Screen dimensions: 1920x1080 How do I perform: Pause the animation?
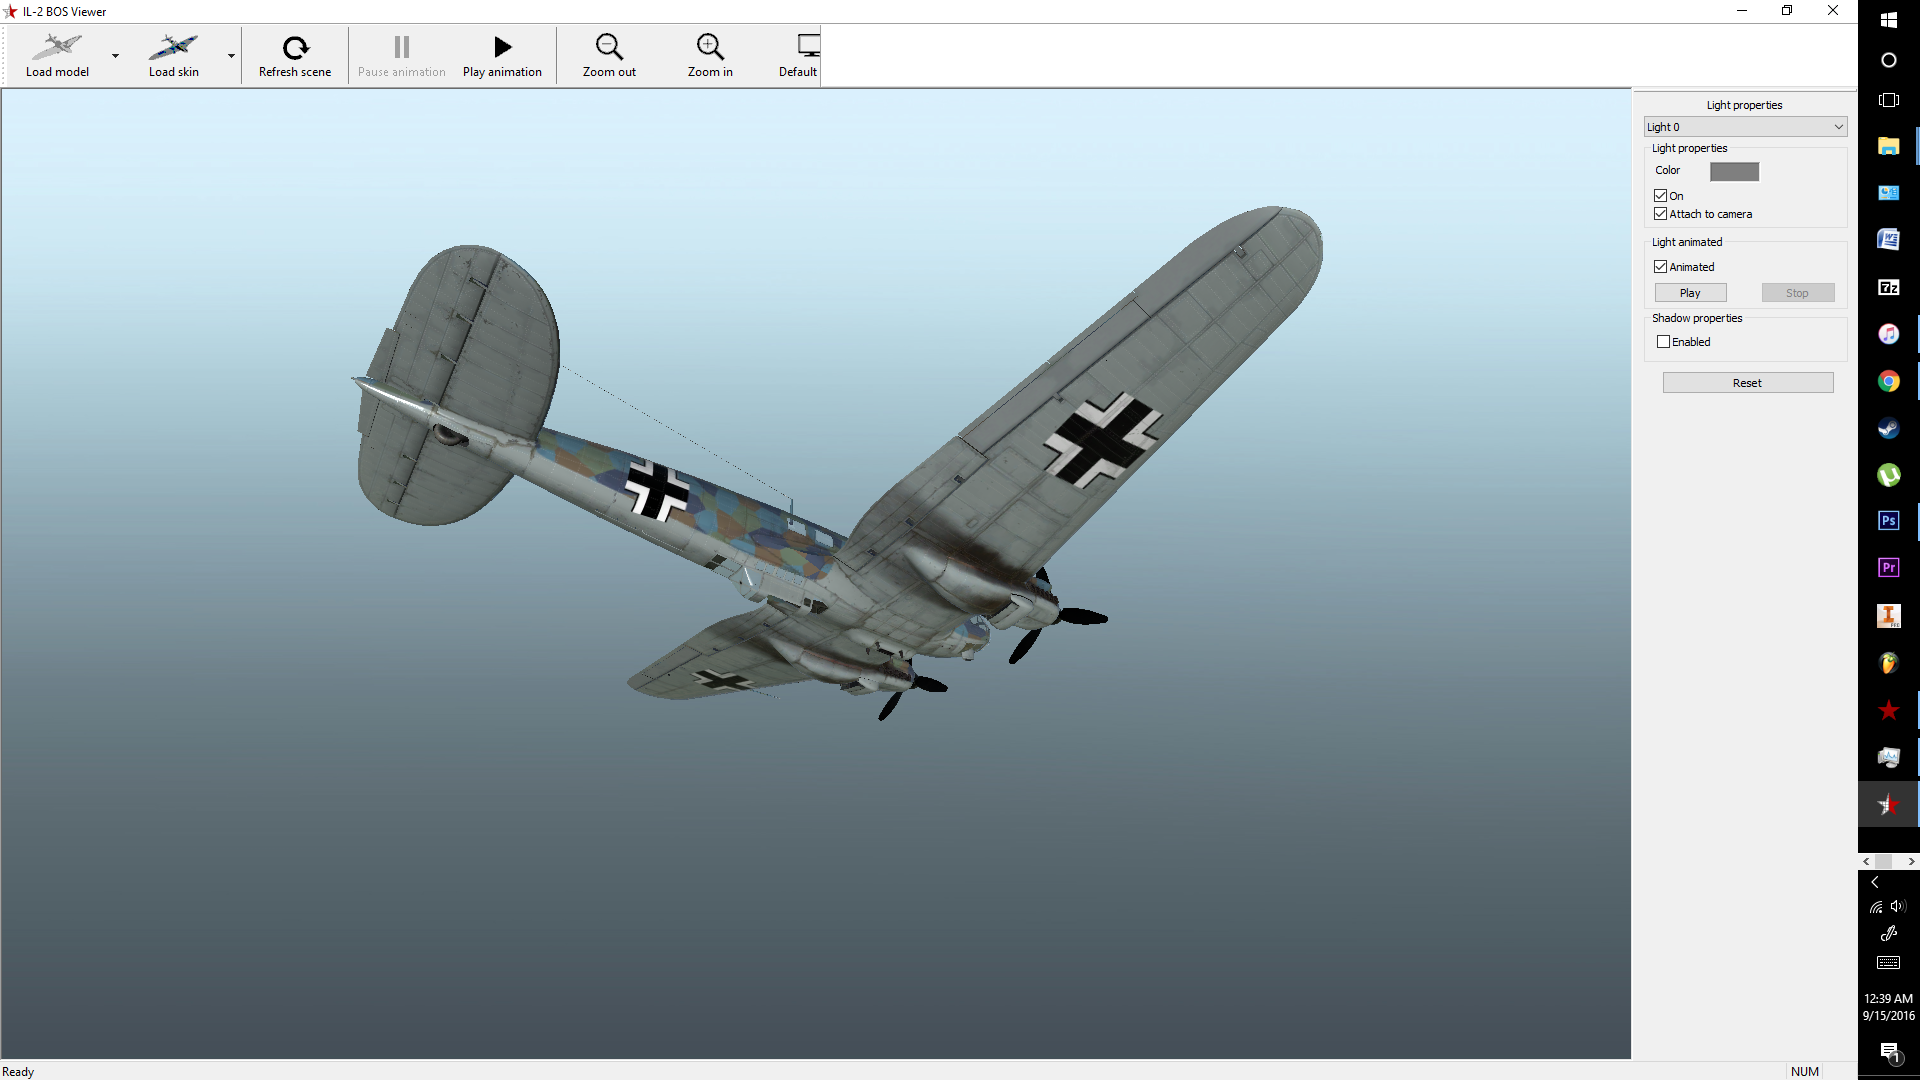click(x=402, y=56)
